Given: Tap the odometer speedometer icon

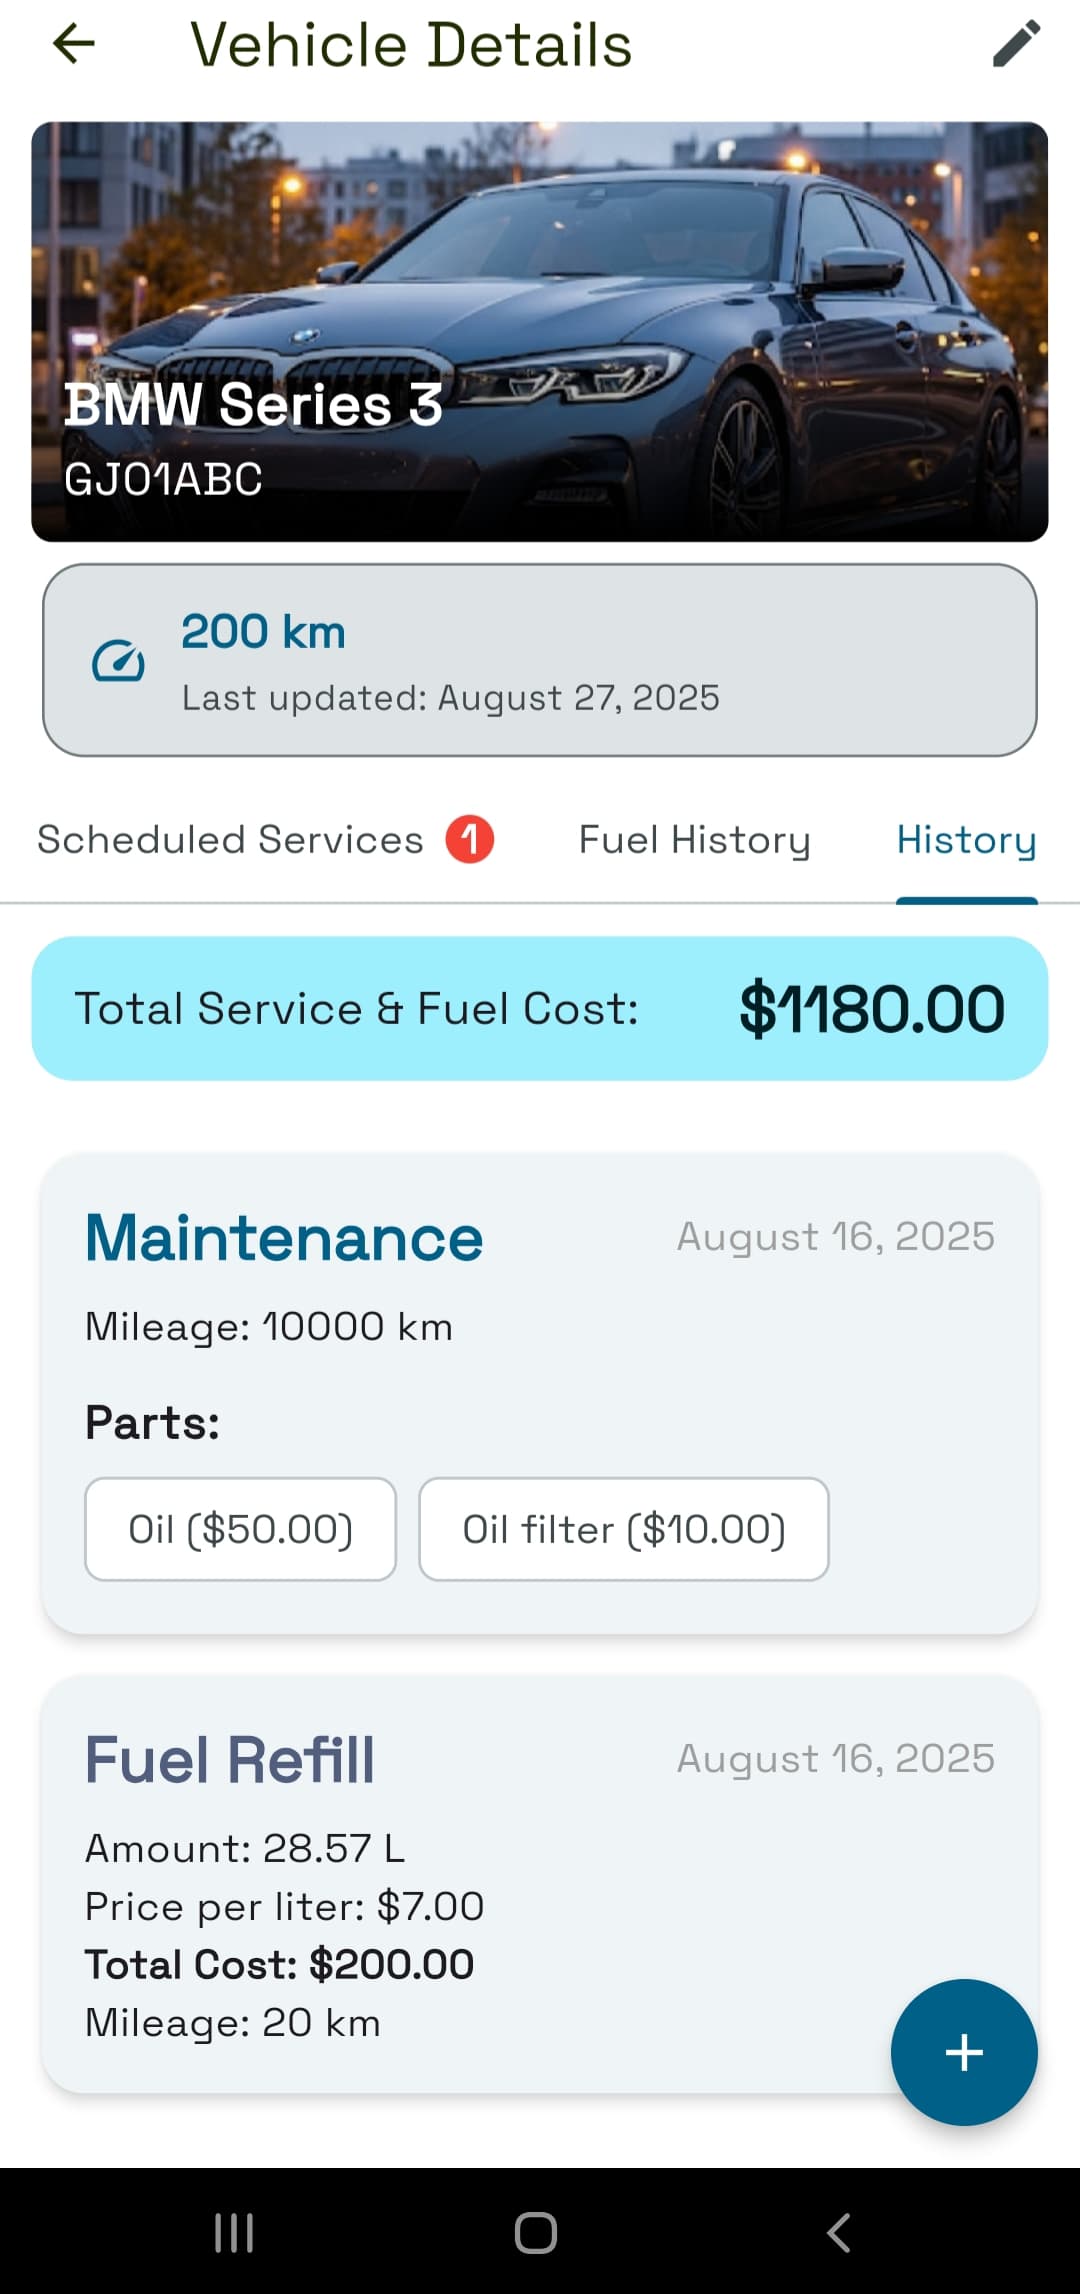Looking at the screenshot, I should click(x=118, y=661).
